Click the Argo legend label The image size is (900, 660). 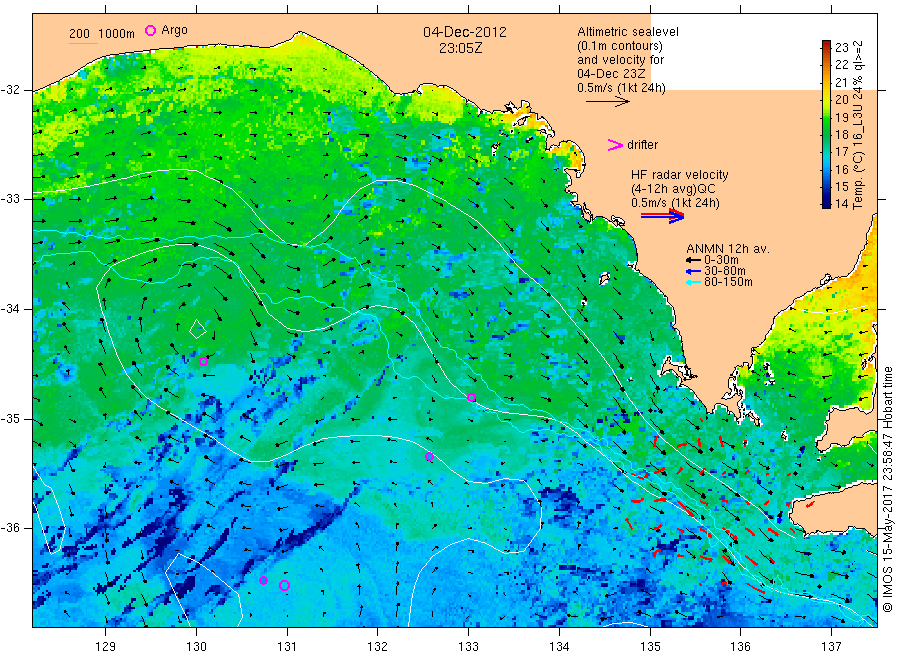tap(174, 30)
